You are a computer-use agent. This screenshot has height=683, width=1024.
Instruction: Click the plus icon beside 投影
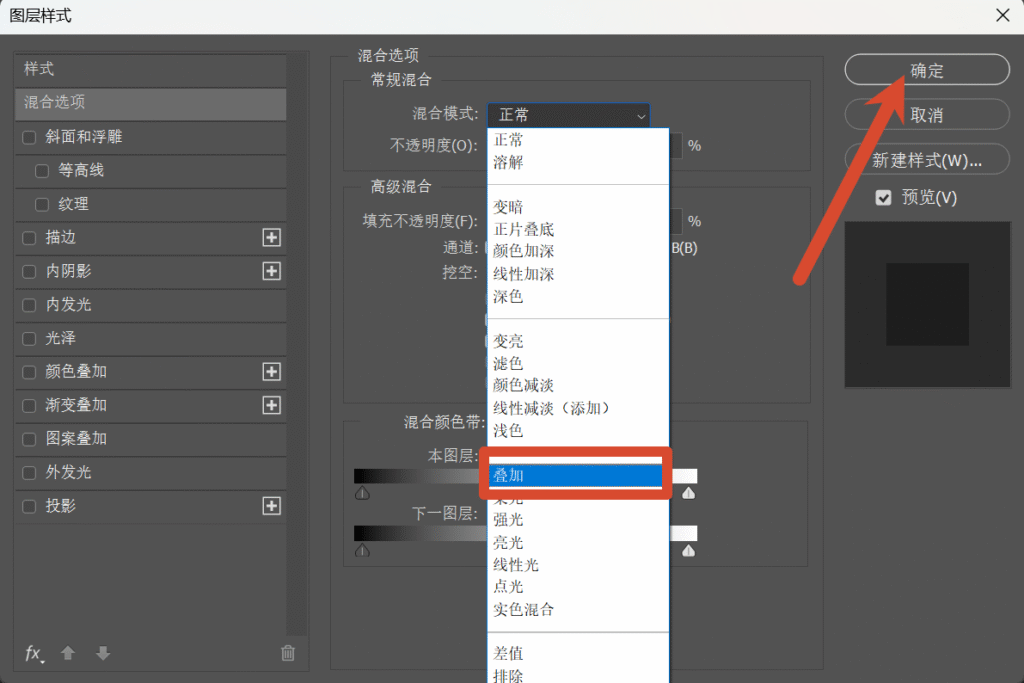pyautogui.click(x=272, y=506)
